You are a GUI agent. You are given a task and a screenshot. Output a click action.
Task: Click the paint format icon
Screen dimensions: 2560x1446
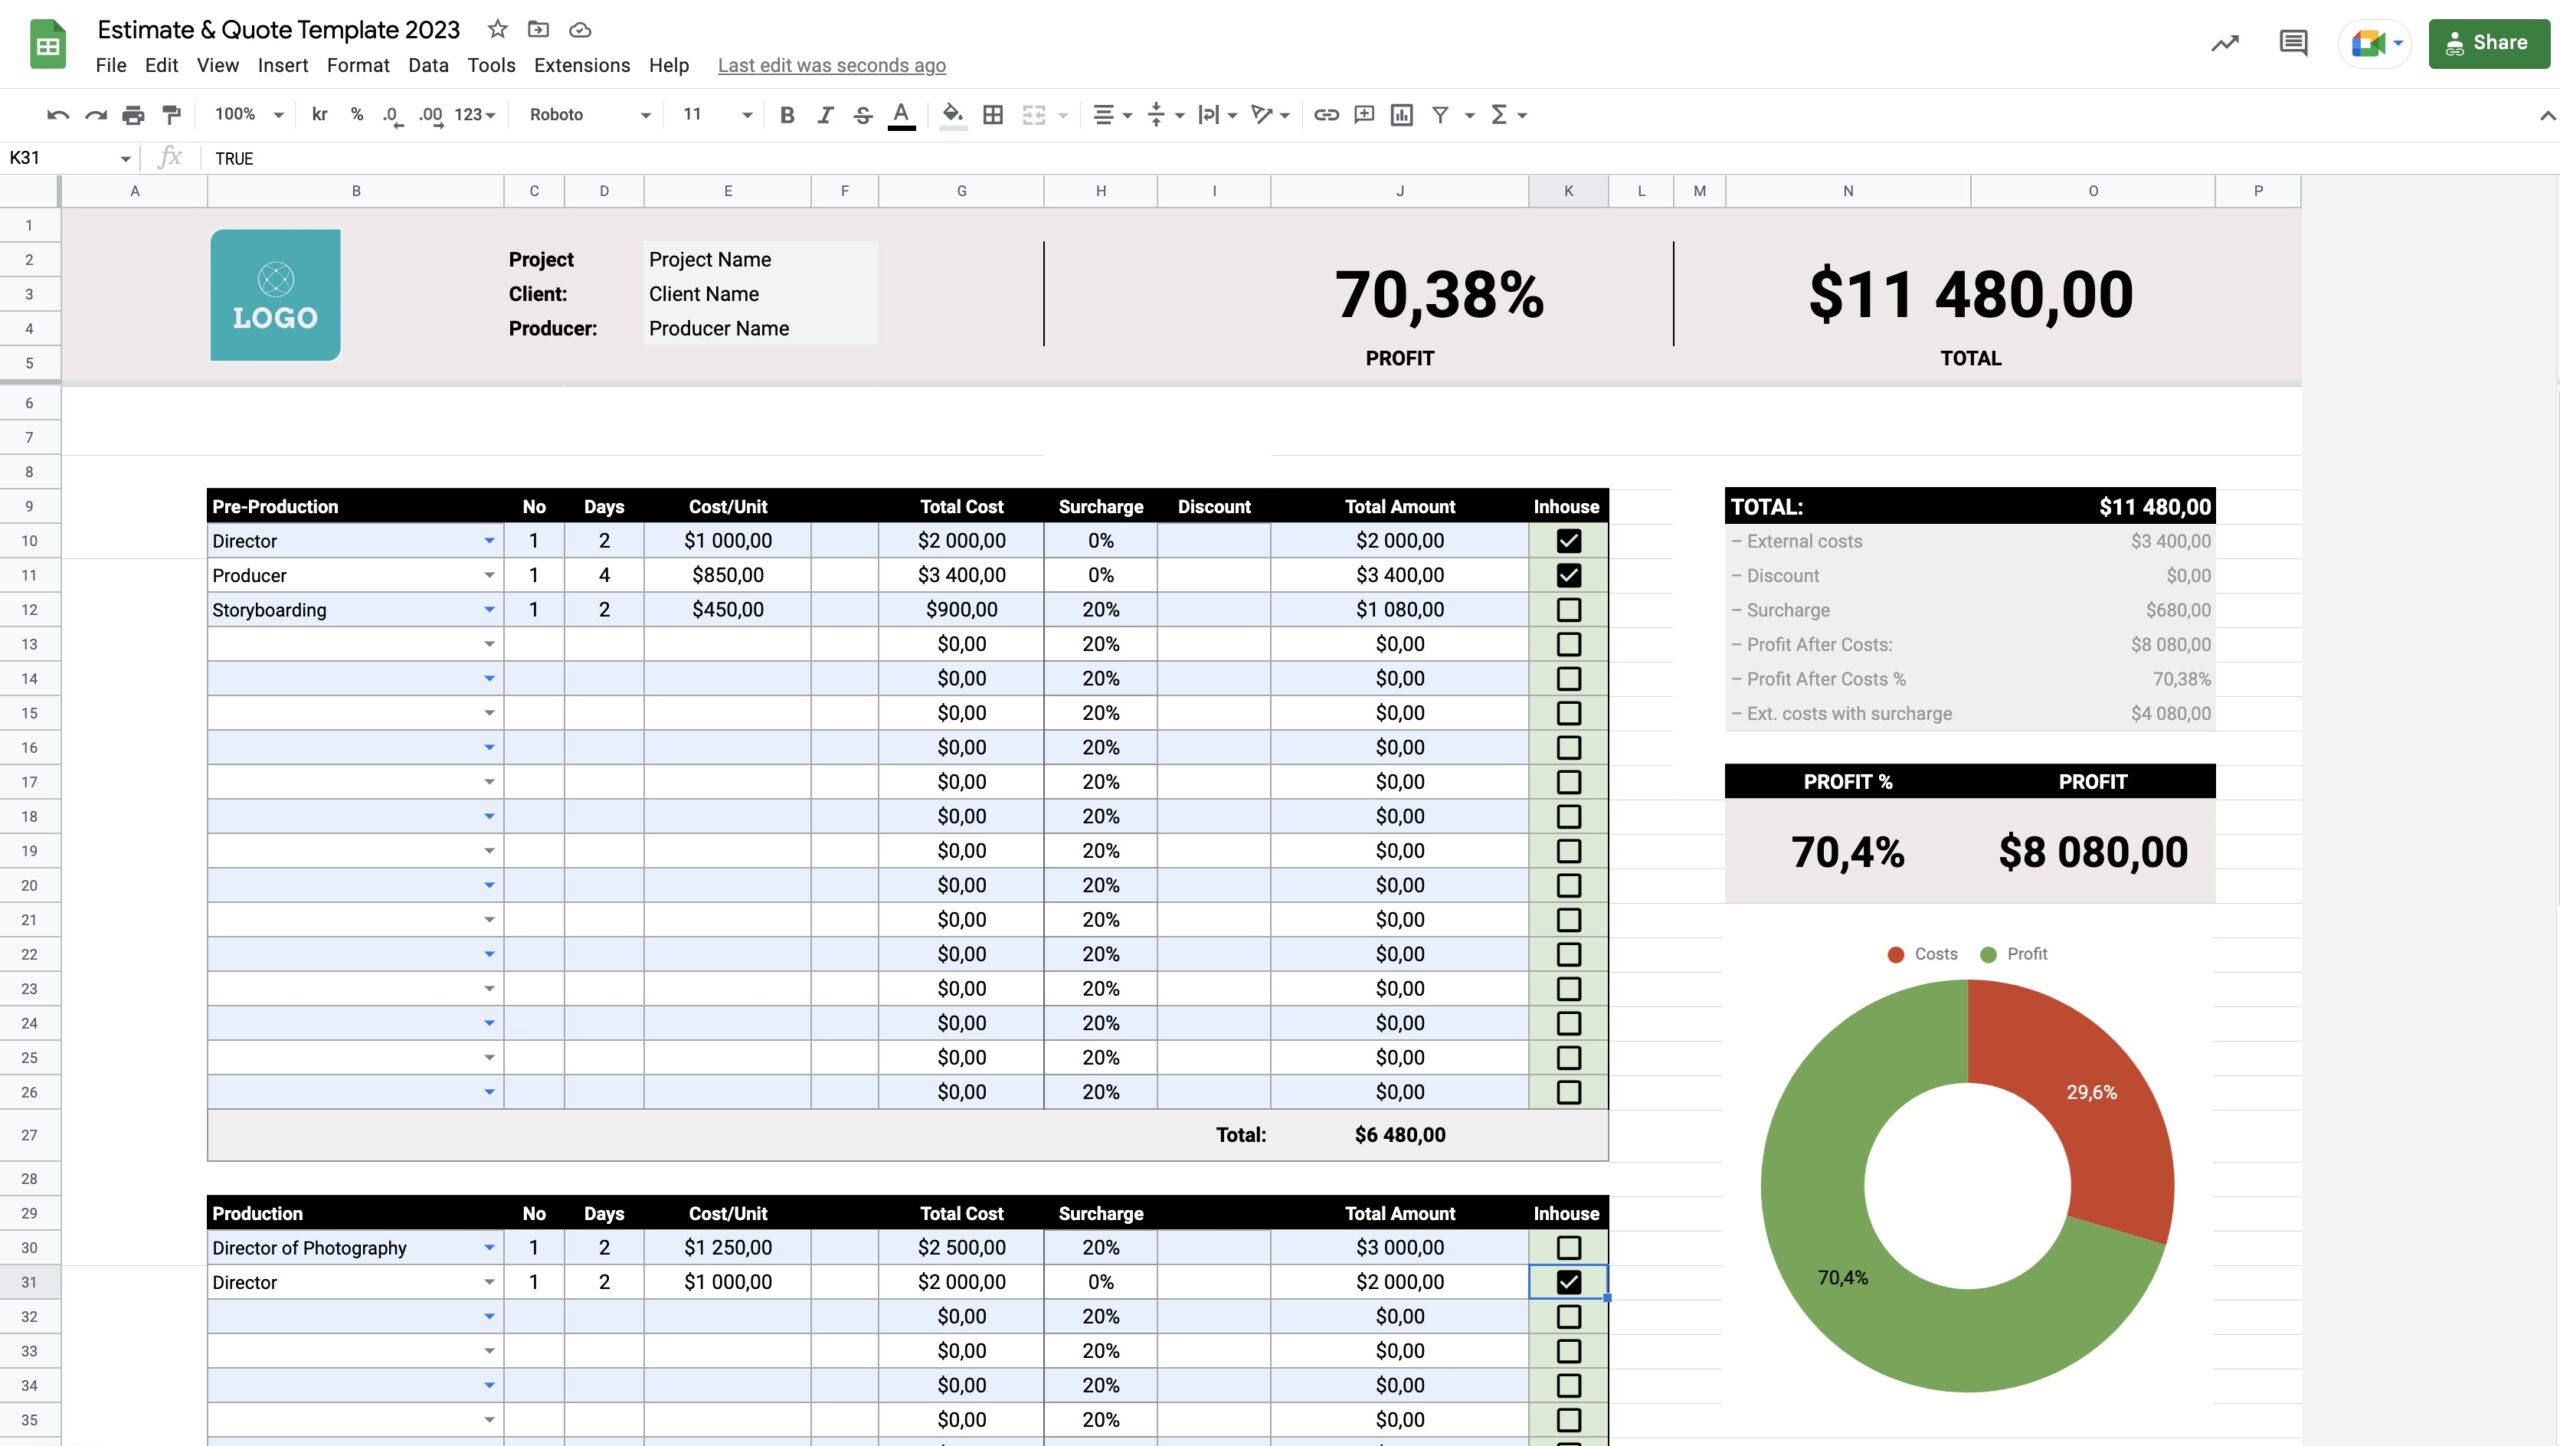(172, 115)
